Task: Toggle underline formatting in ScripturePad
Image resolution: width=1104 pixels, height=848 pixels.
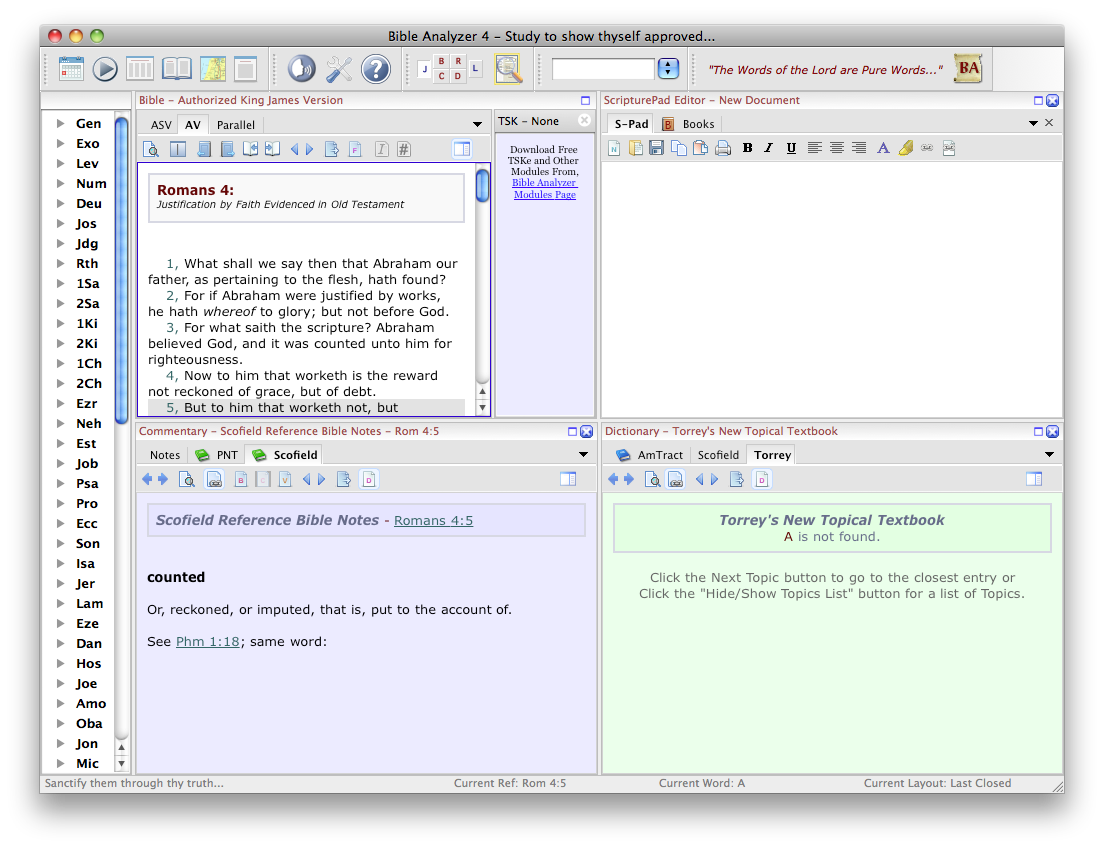Action: [x=791, y=148]
